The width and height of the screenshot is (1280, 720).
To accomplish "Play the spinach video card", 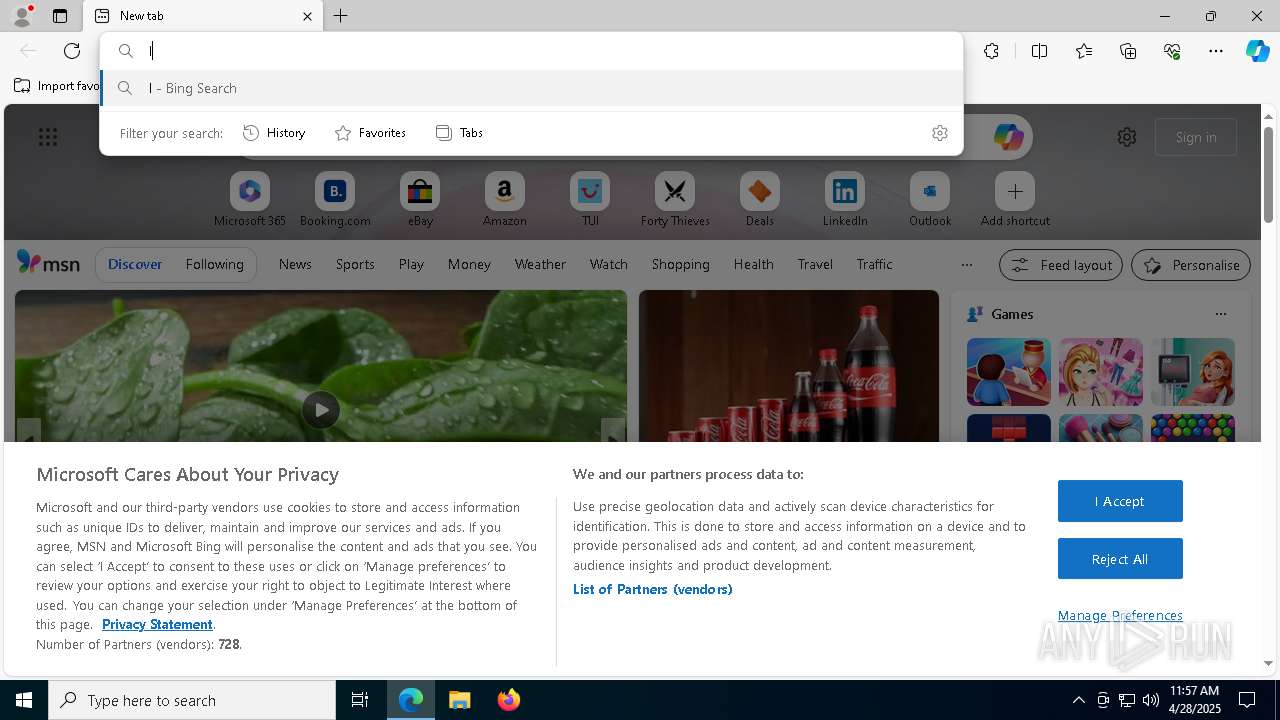I will point(321,409).
